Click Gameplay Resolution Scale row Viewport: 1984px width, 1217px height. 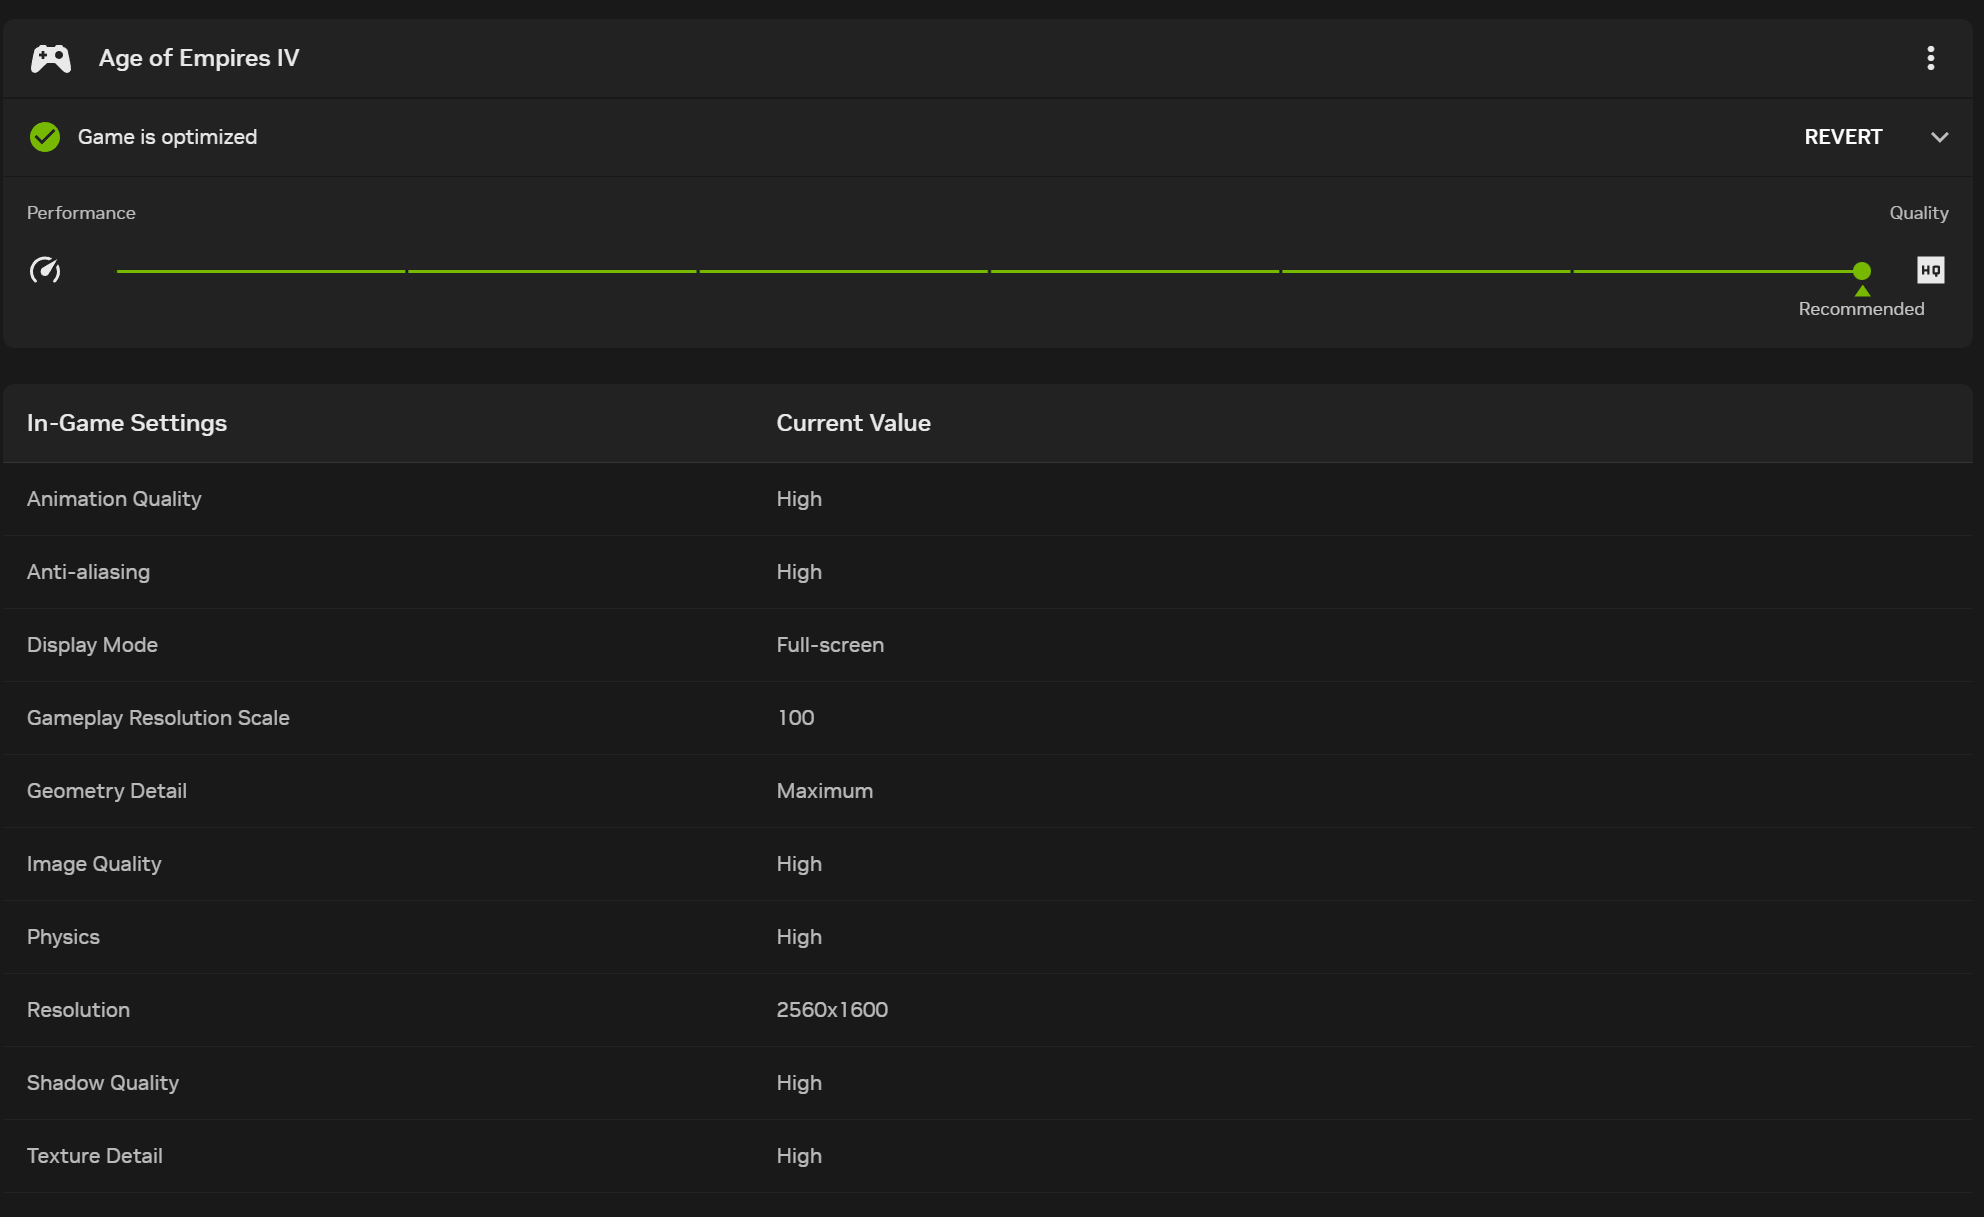pyautogui.click(x=158, y=718)
